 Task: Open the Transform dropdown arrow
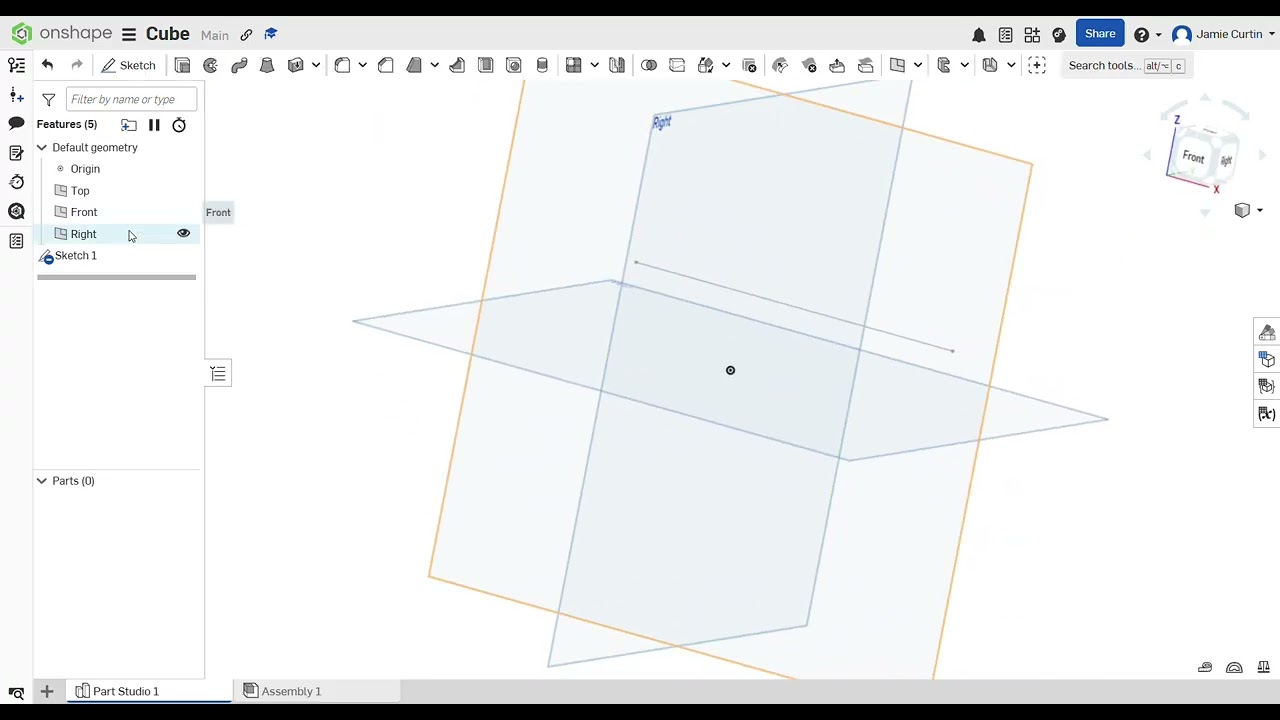tap(726, 65)
